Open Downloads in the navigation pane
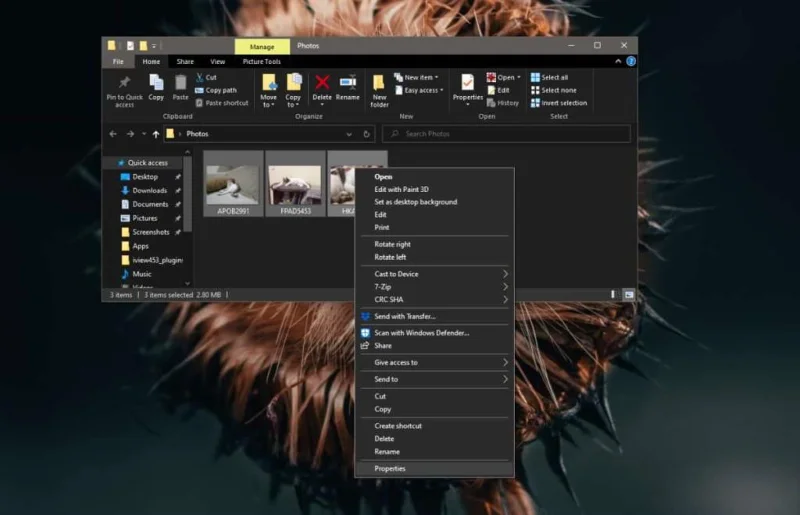 click(x=149, y=190)
